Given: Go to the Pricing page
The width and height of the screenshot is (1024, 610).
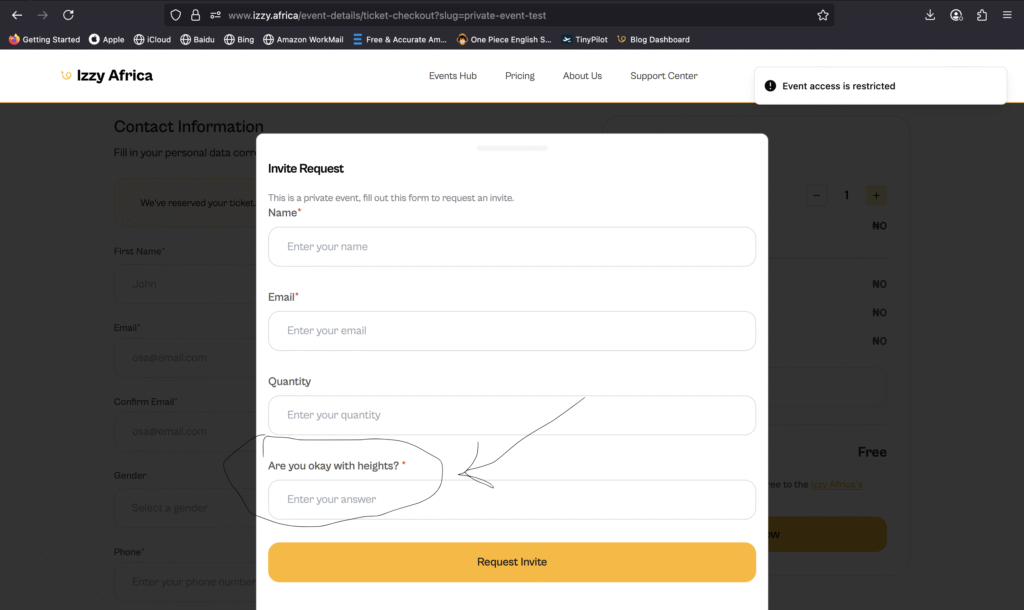Looking at the screenshot, I should pyautogui.click(x=520, y=76).
